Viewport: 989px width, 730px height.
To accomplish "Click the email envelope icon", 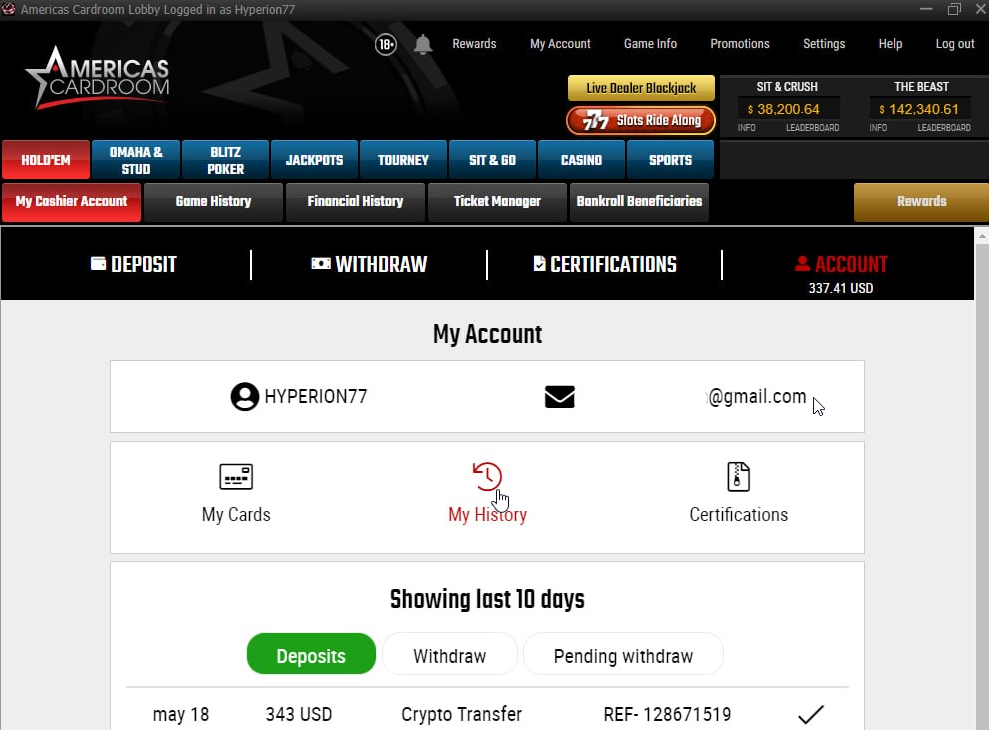I will click(x=559, y=397).
